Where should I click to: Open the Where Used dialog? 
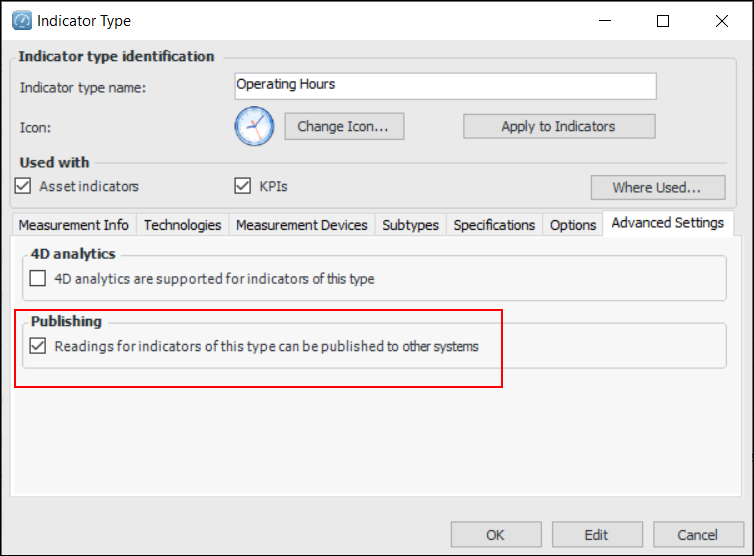[655, 187]
